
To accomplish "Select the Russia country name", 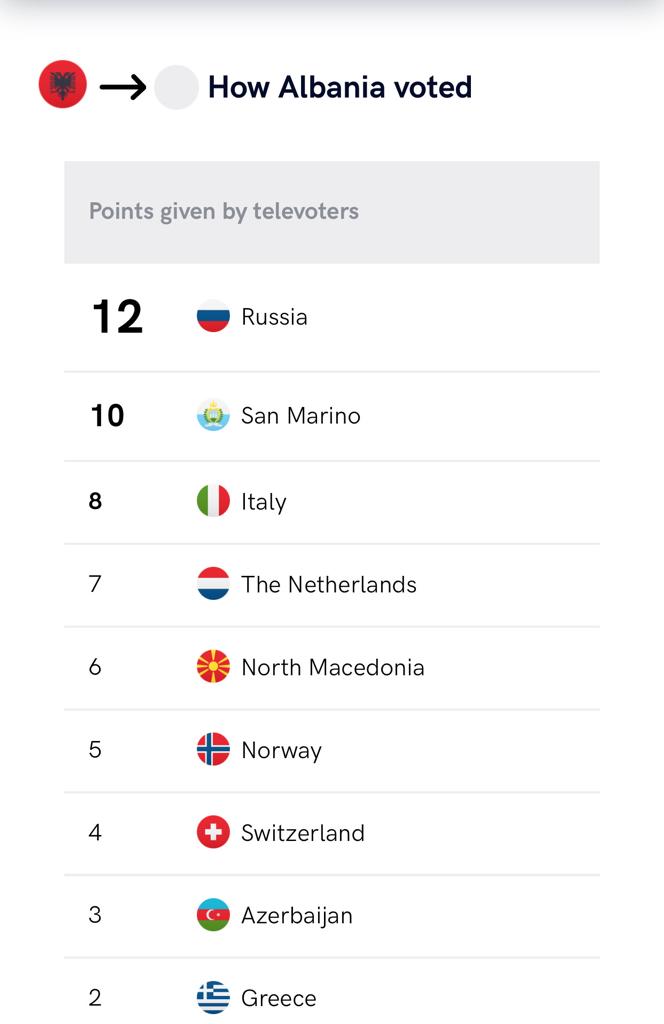I will point(274,317).
